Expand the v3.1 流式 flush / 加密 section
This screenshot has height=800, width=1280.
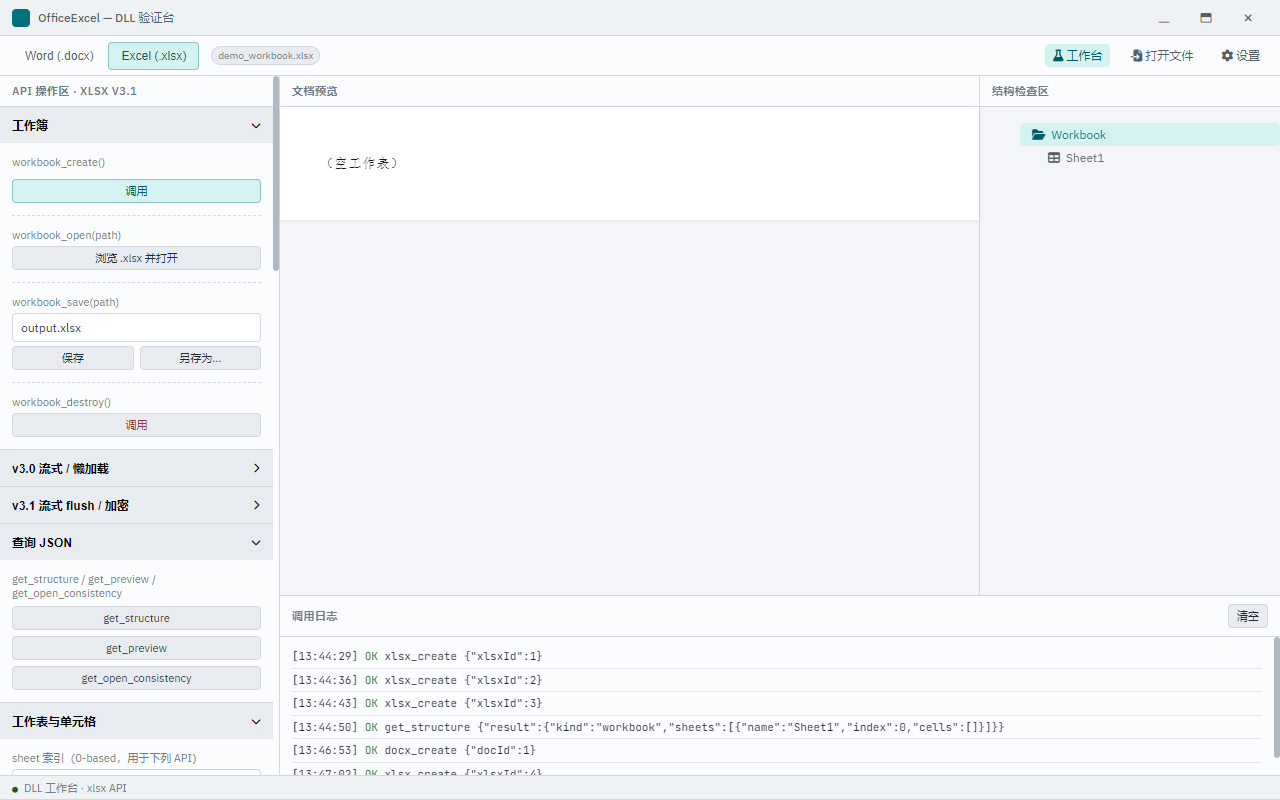136,505
